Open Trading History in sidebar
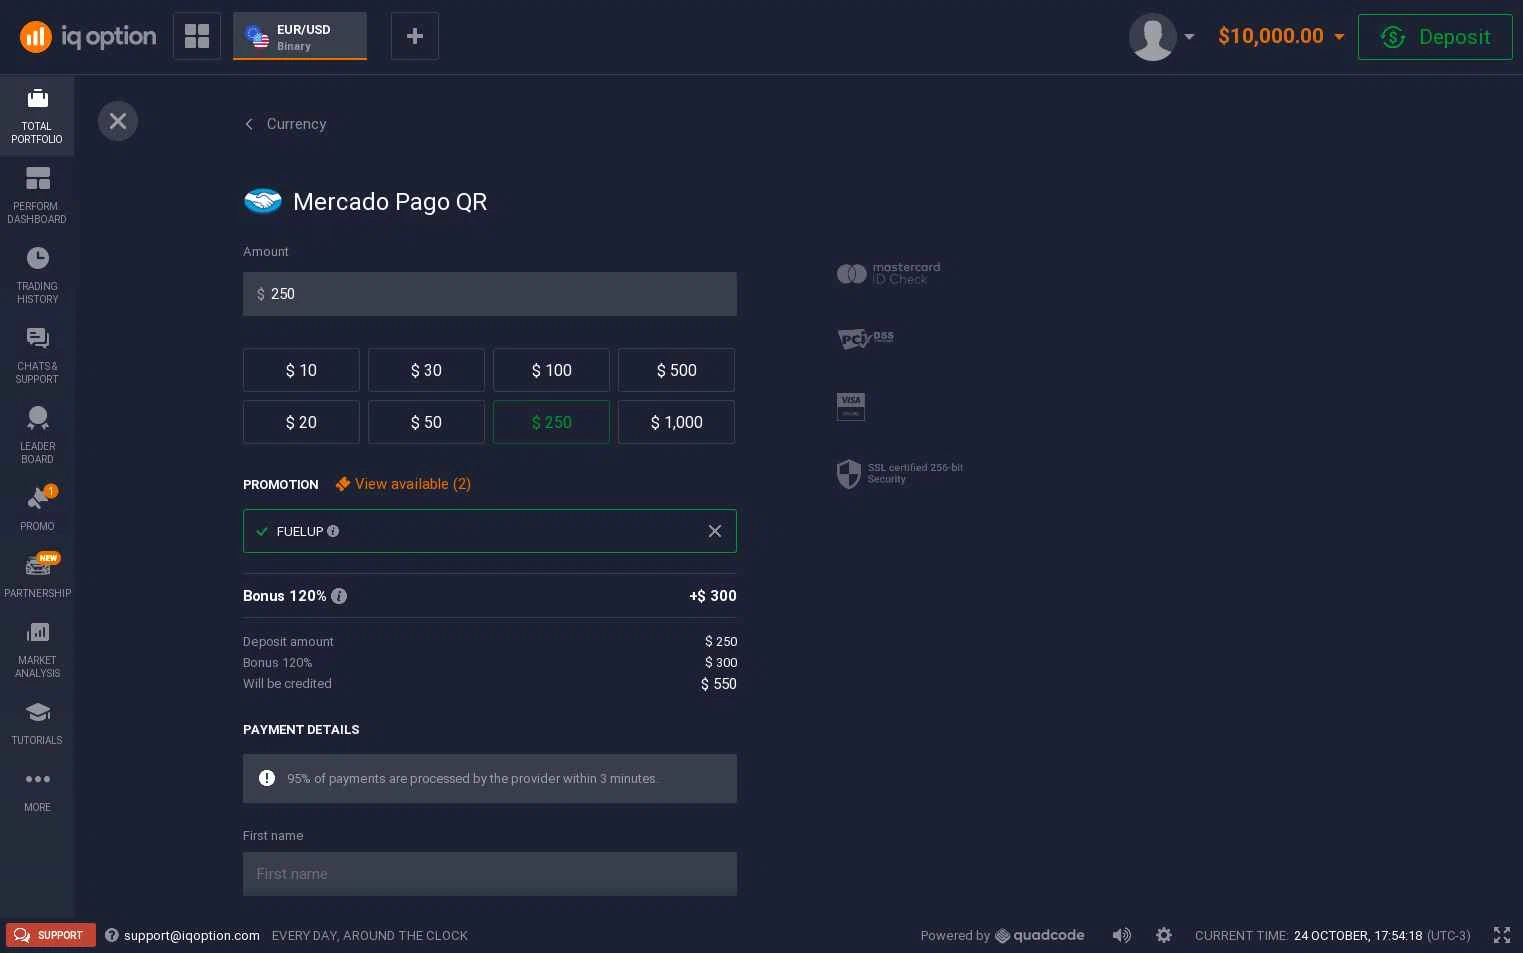This screenshot has height=953, width=1523. coord(37,276)
